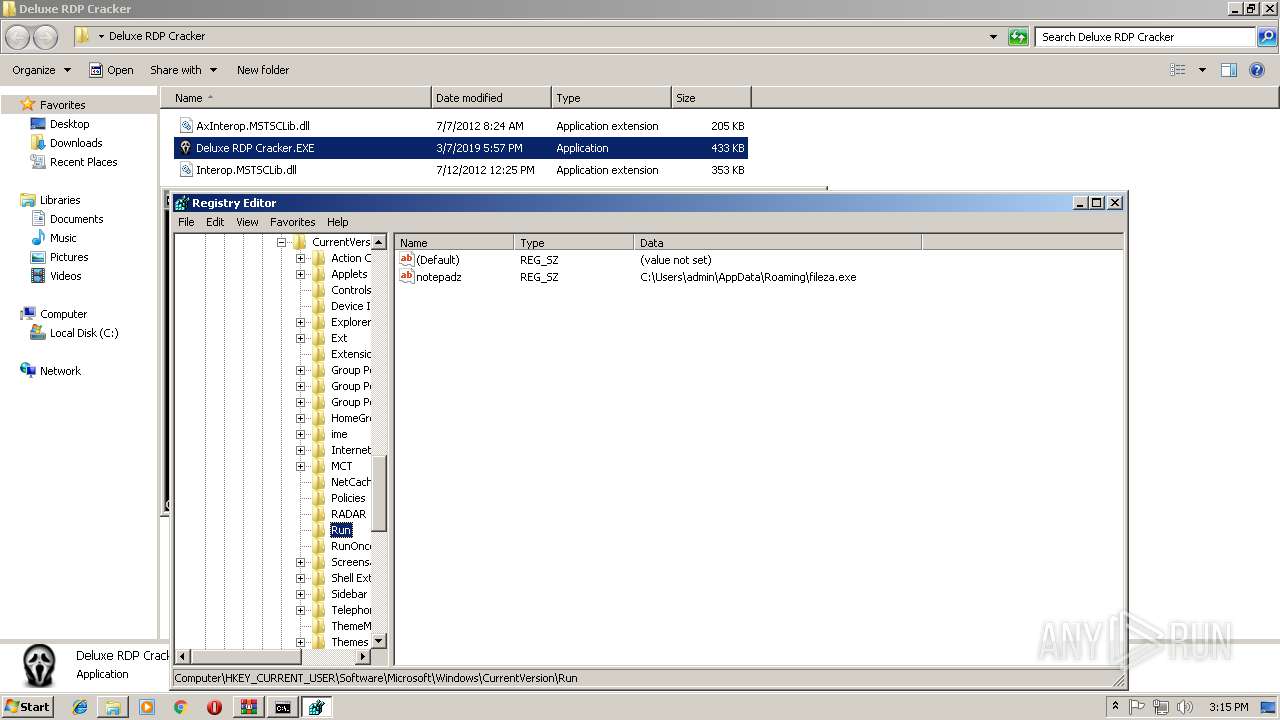The height and width of the screenshot is (720, 1280).
Task: Click the Explorer Forward navigation arrow
Action: pyautogui.click(x=46, y=37)
